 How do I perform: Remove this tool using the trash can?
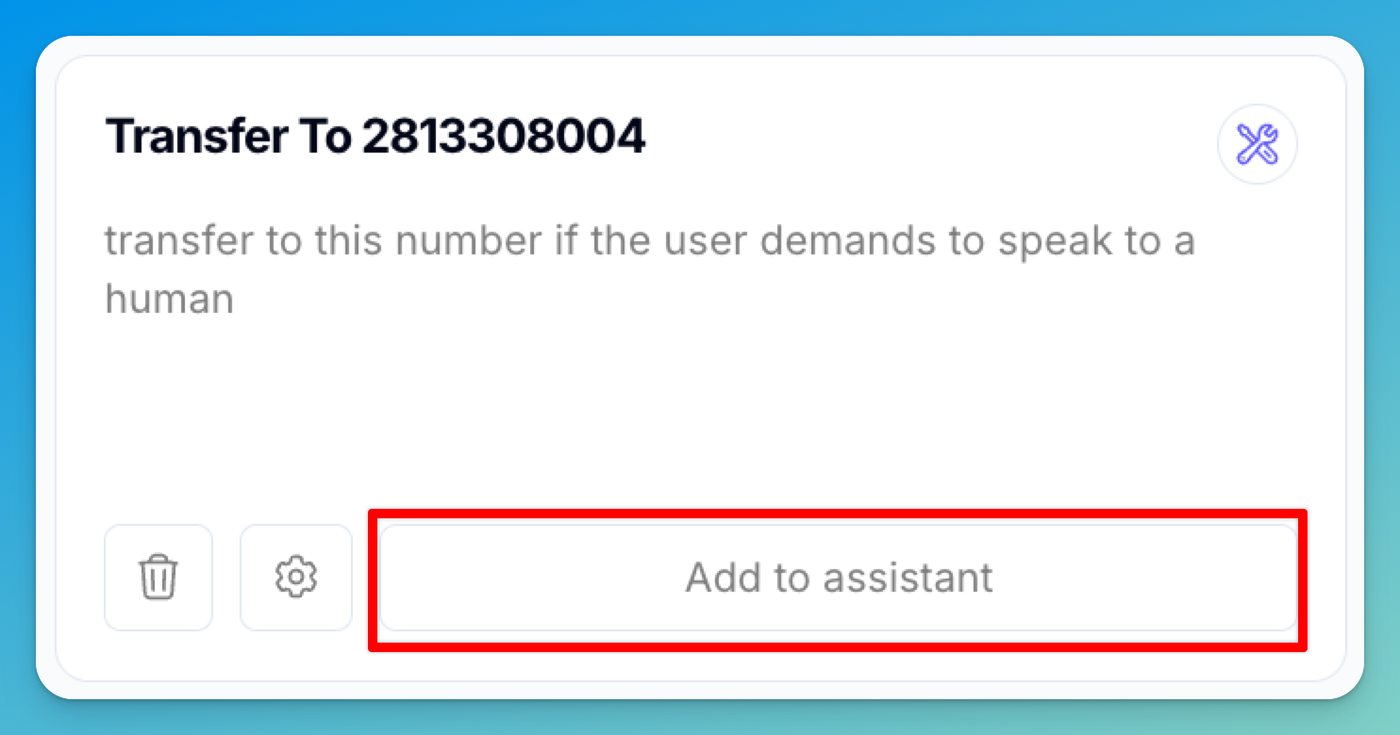158,578
